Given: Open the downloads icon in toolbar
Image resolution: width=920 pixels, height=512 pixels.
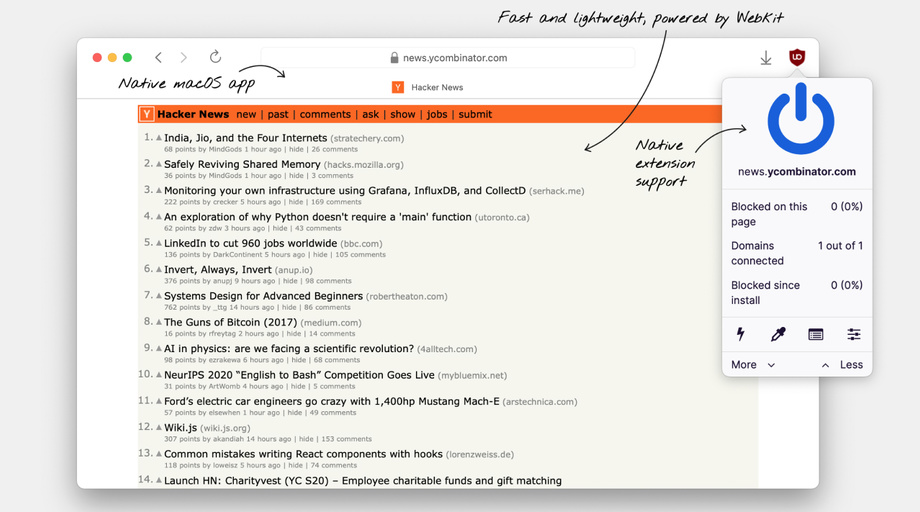Looking at the screenshot, I should [x=766, y=57].
